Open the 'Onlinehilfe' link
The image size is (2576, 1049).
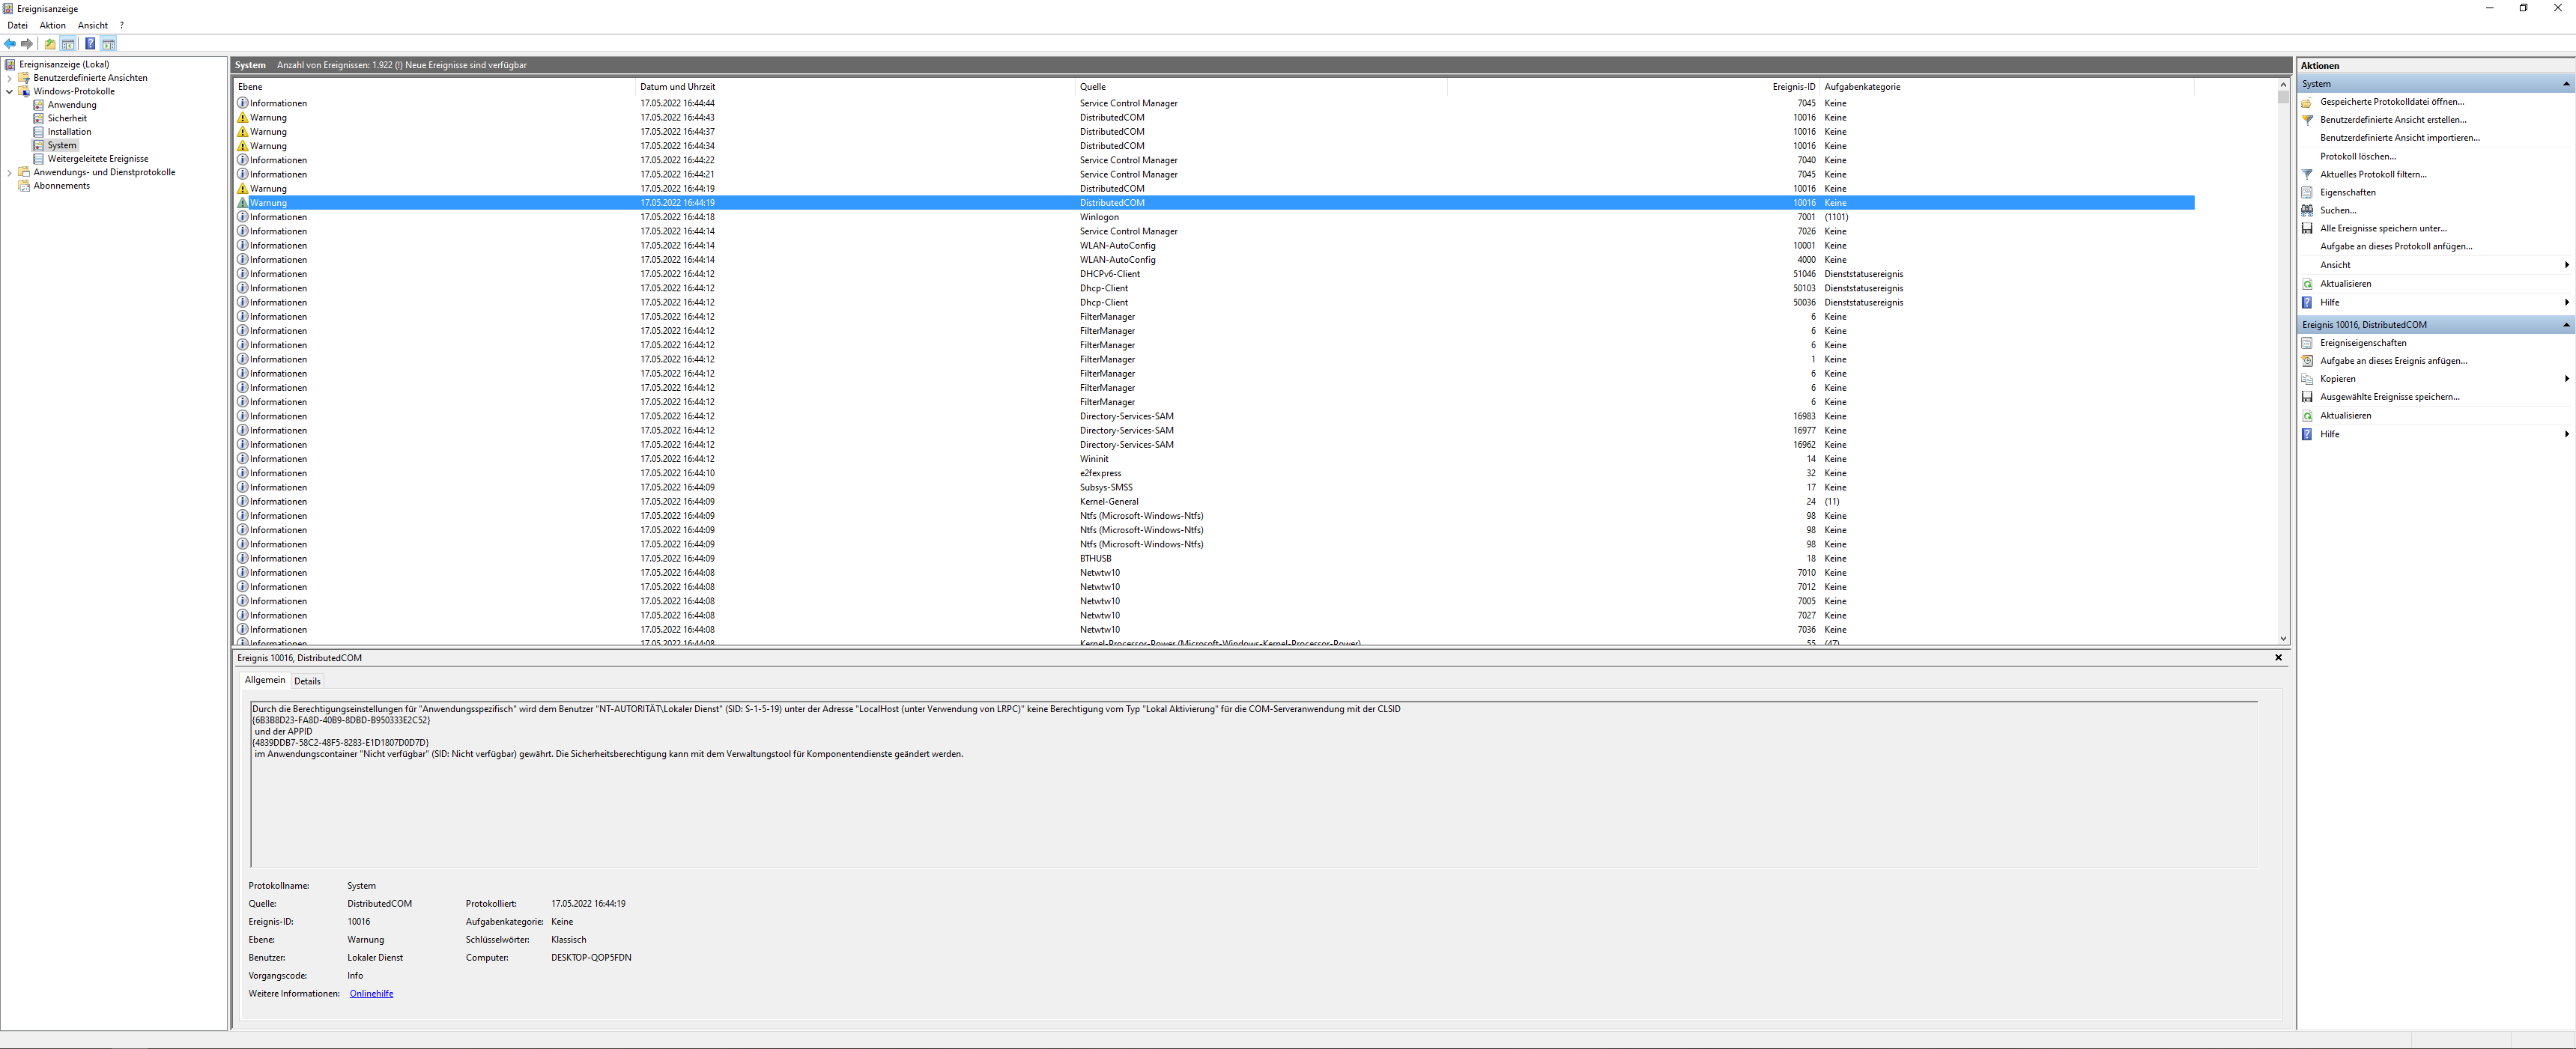click(x=371, y=994)
